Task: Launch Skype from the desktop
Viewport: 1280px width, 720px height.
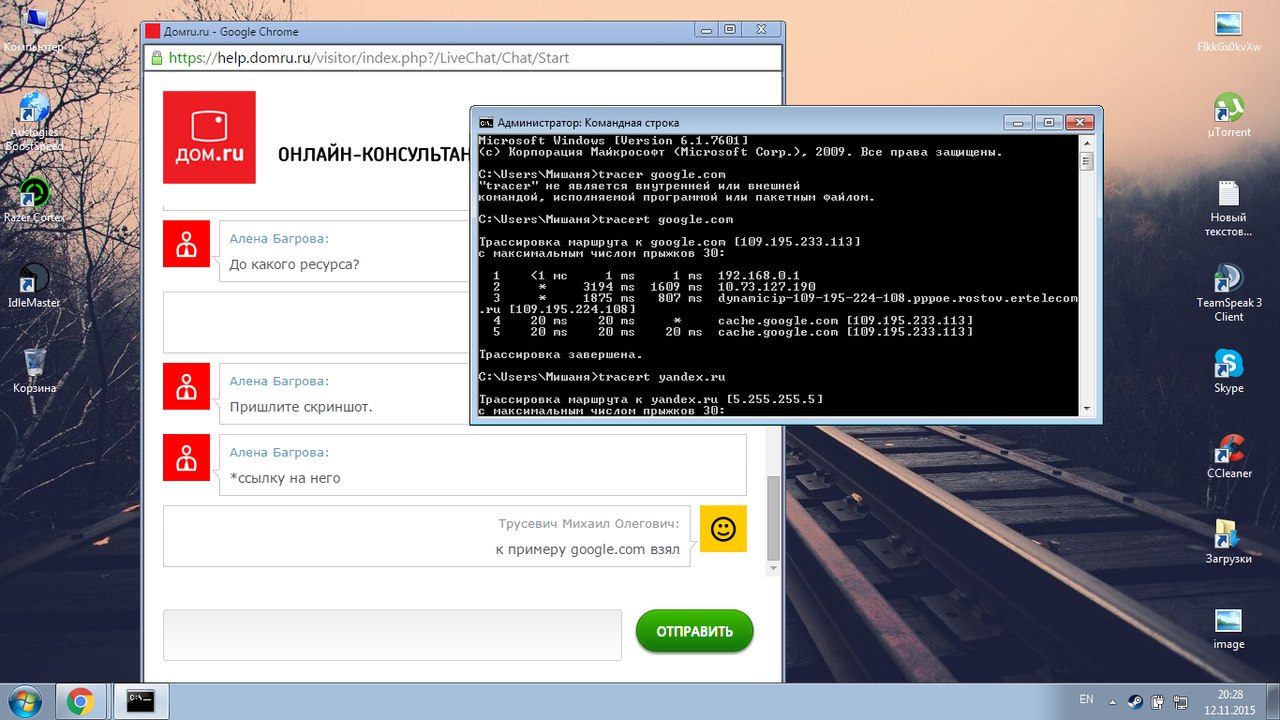Action: (1228, 371)
